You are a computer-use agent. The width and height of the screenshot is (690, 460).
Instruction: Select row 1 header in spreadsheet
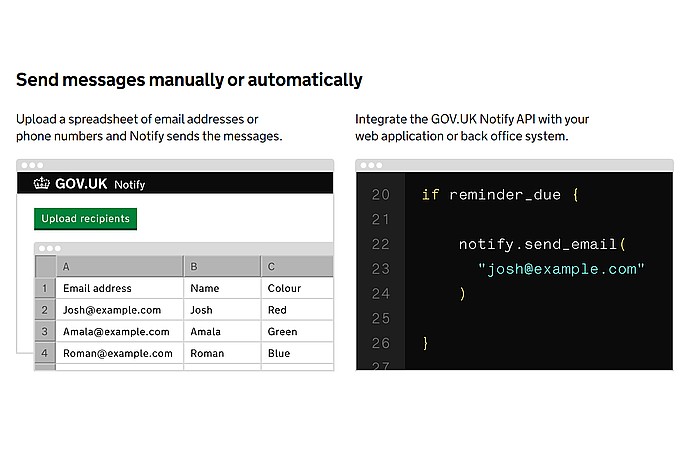click(45, 288)
